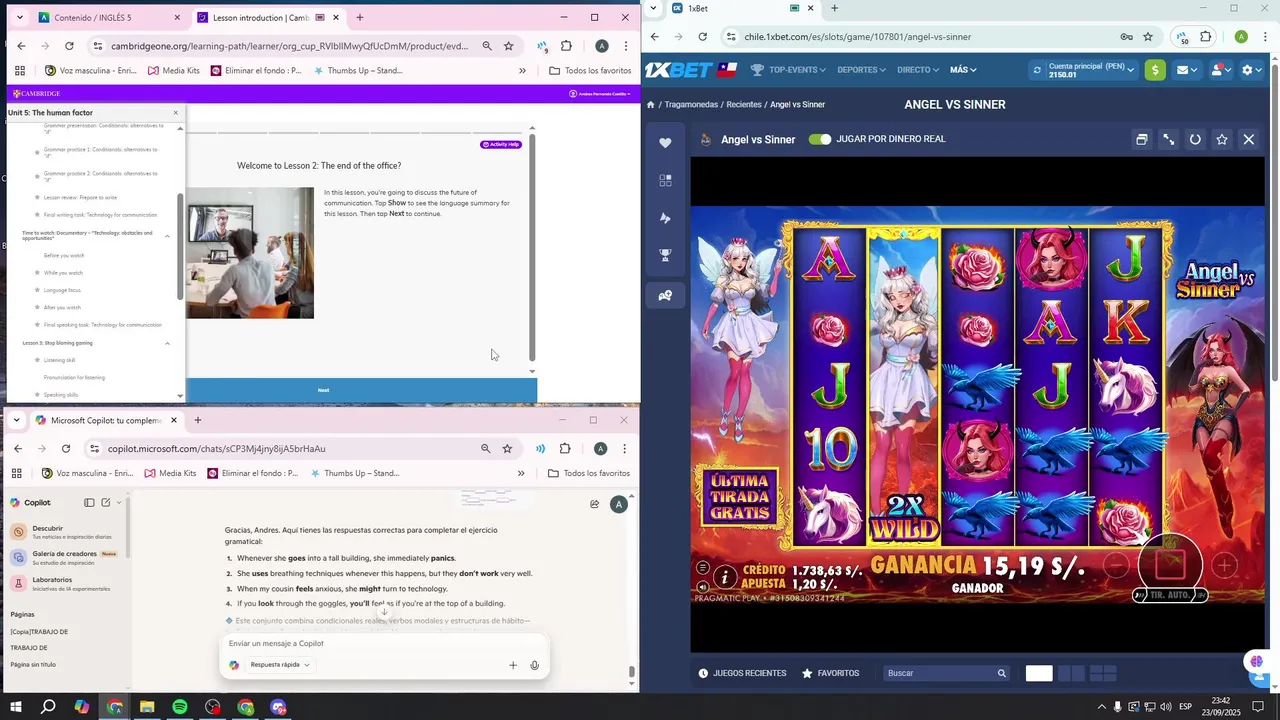Viewport: 1280px width, 720px height.
Task: Open Laboratorios in Copilot sidebar
Action: [x=65, y=584]
